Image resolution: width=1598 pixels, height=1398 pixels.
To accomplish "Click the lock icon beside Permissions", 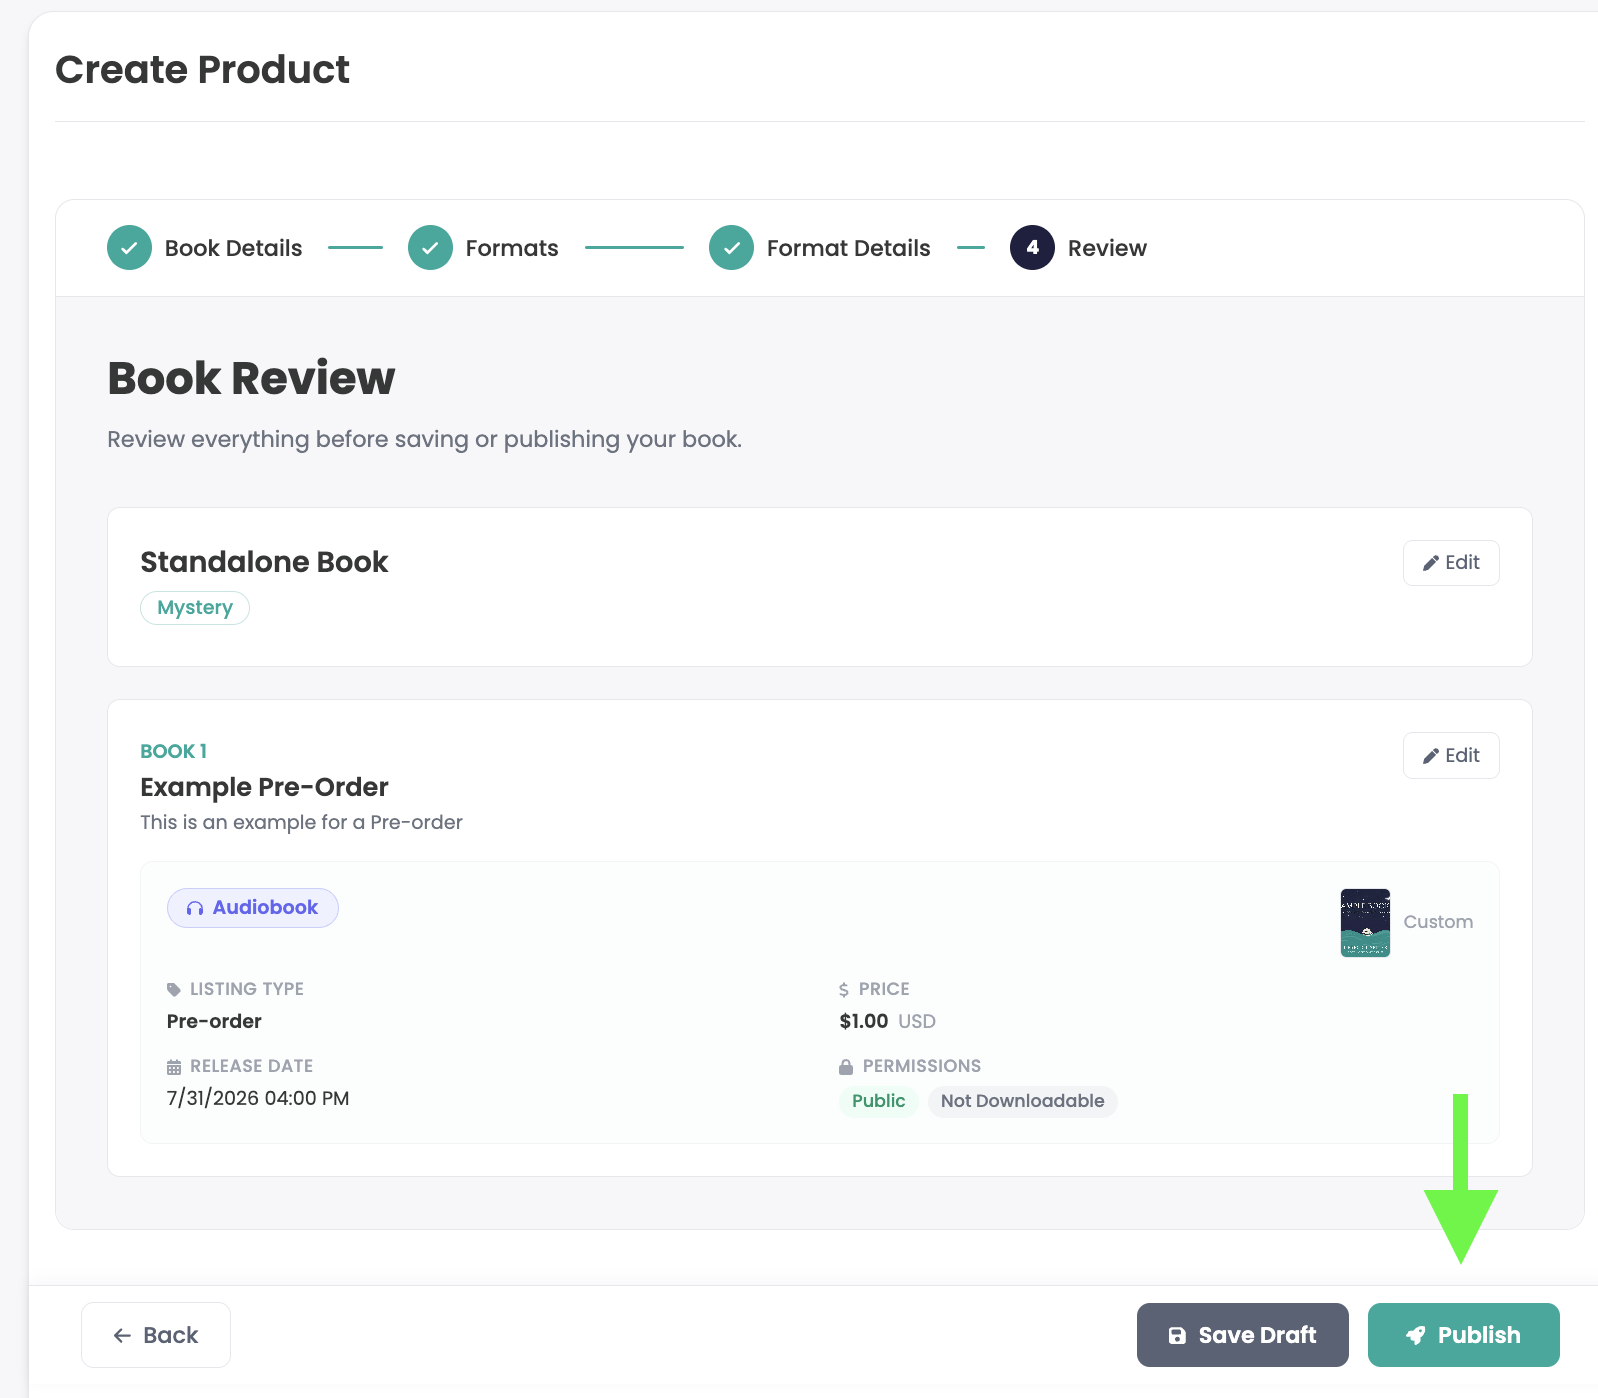I will (x=846, y=1067).
